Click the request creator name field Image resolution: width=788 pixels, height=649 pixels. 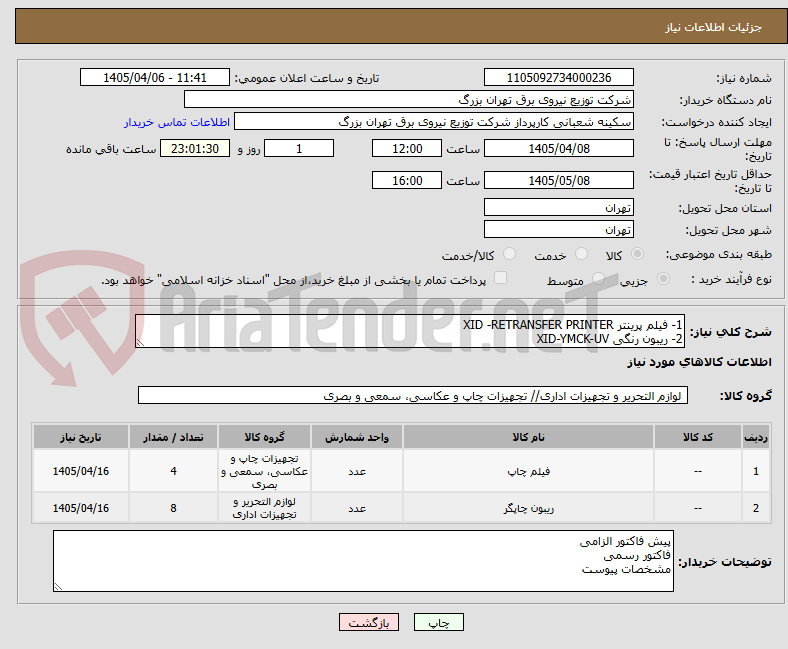[434, 122]
